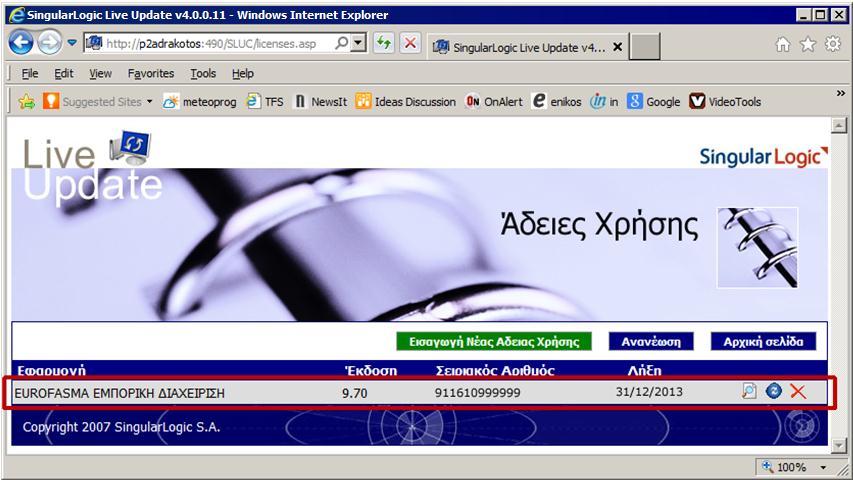Open the Tools gear icon
This screenshot has height=480, width=853.
pos(833,44)
